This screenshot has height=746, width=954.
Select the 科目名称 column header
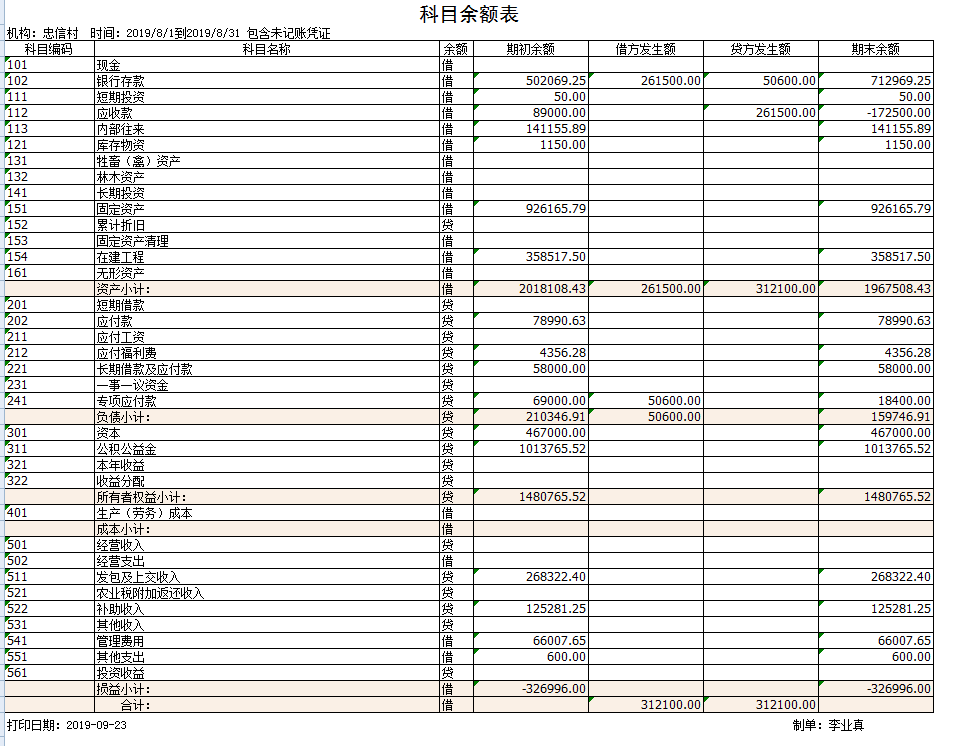(x=266, y=49)
